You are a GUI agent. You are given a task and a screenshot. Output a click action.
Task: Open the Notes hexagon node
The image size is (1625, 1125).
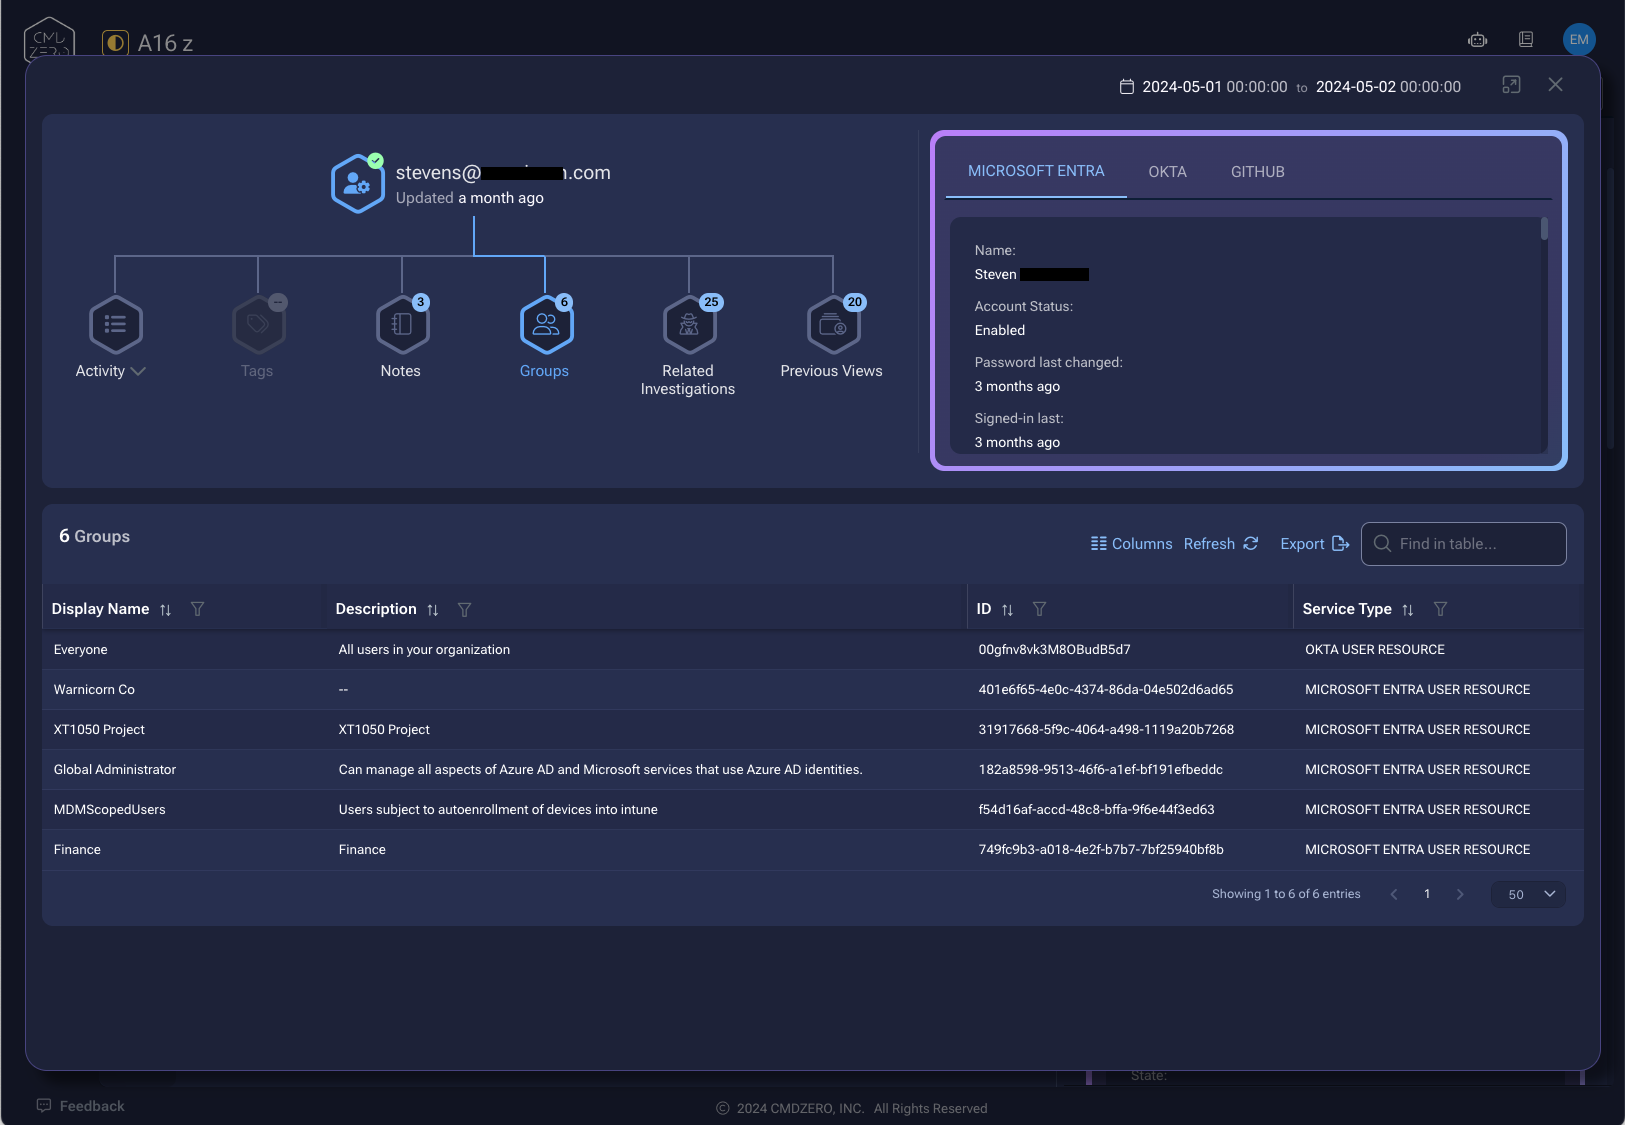(x=402, y=324)
